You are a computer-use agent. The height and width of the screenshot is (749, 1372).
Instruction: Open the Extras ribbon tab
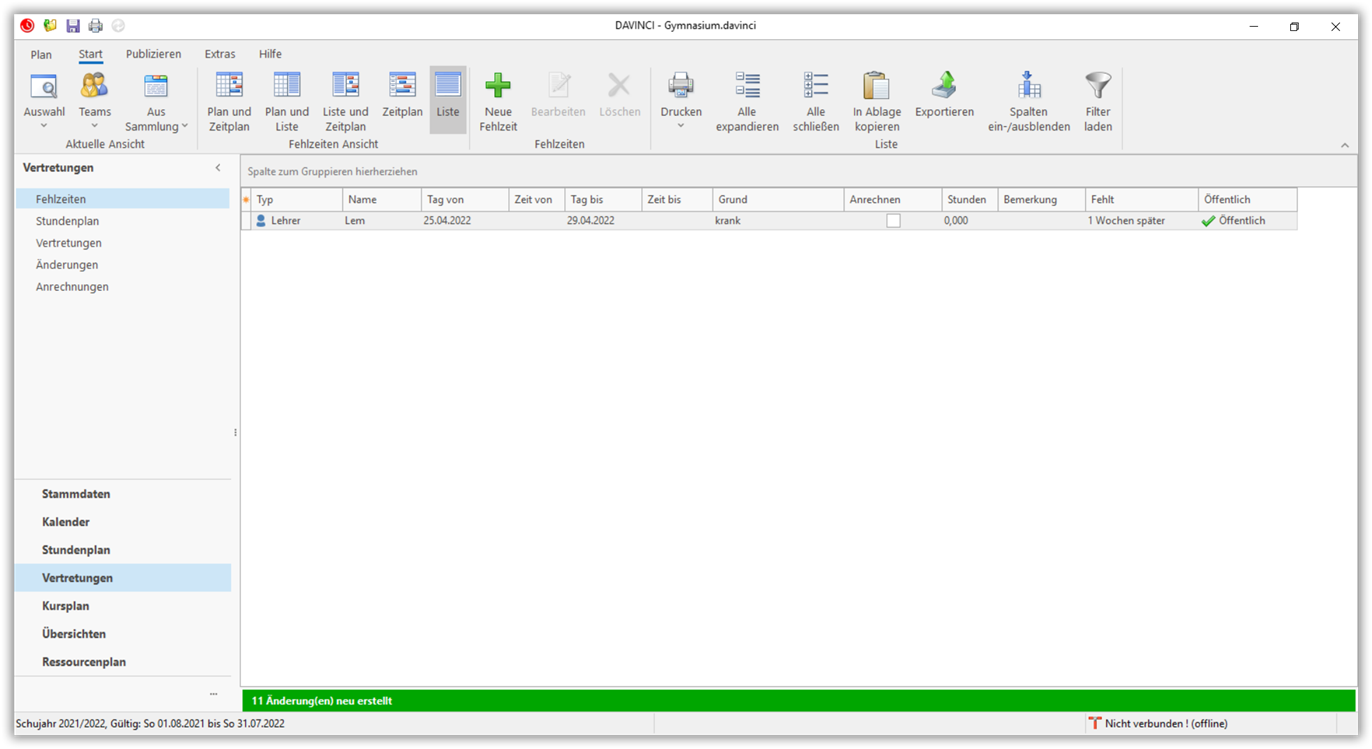tap(220, 54)
